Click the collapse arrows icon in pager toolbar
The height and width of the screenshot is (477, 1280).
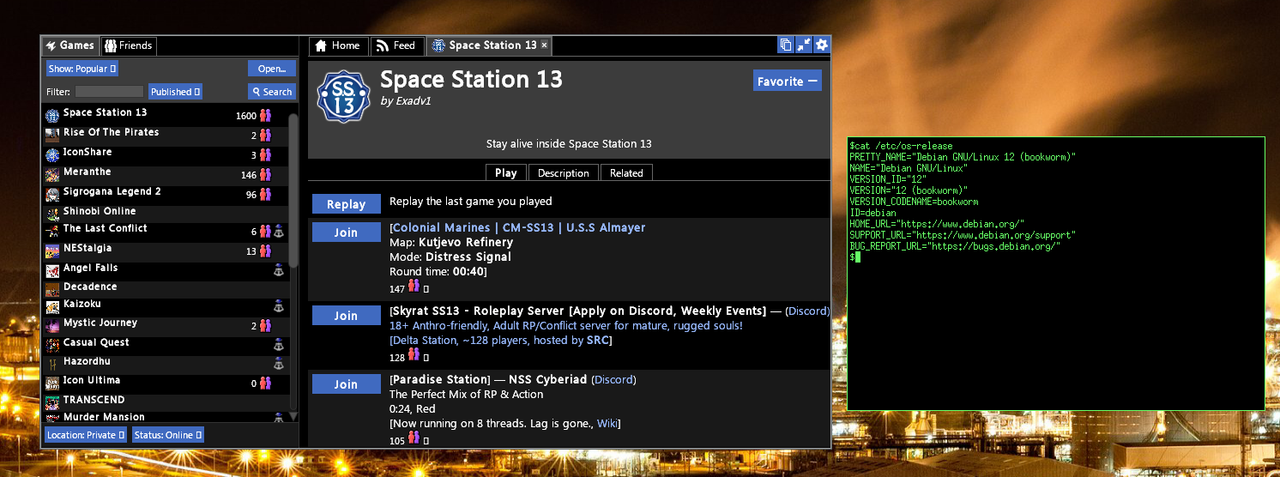804,45
